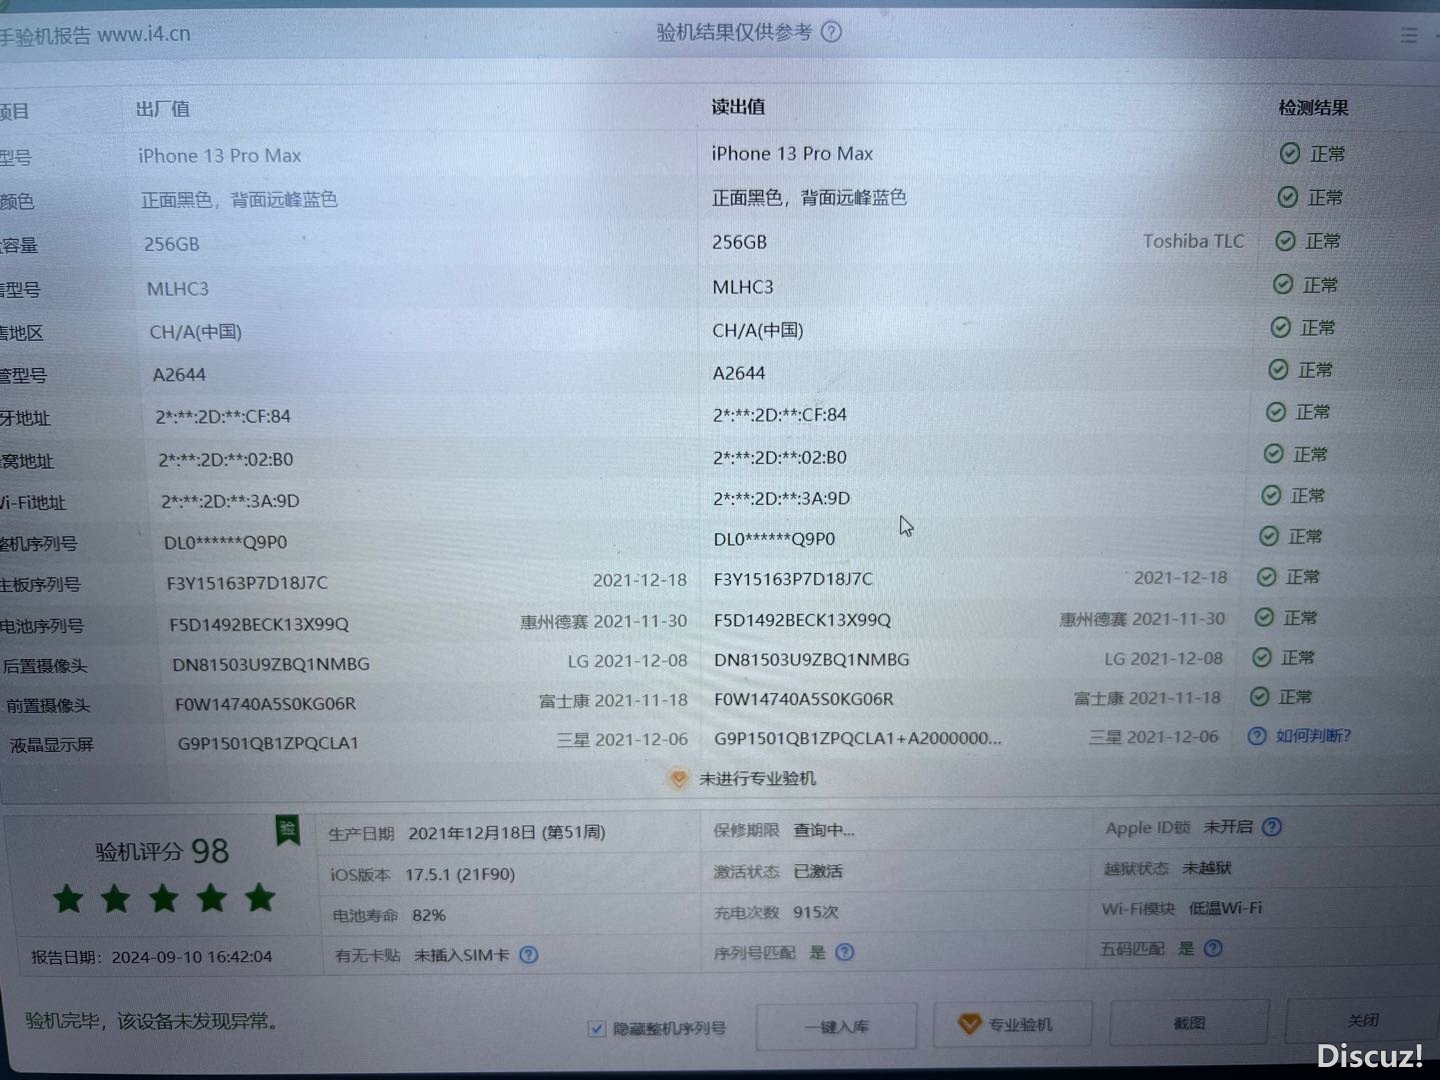Click the 正常 check icon in the CH/A(中国) row
The image size is (1440, 1080).
click(1280, 327)
